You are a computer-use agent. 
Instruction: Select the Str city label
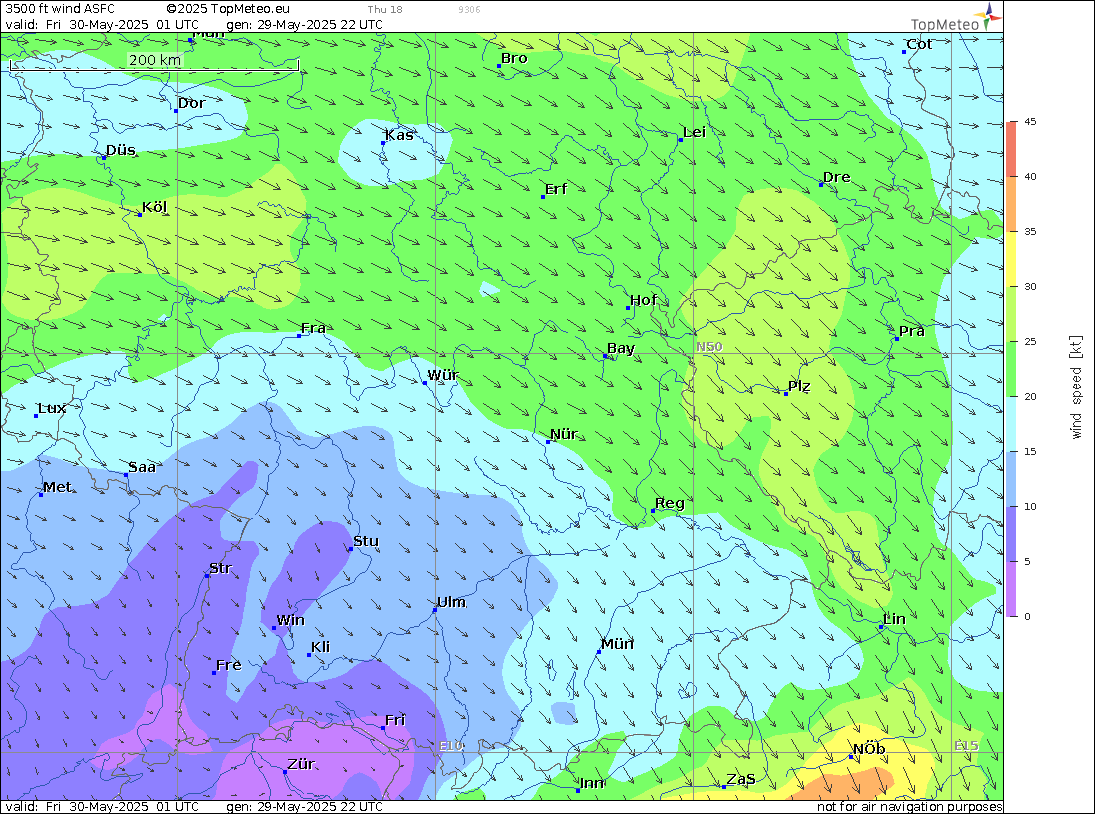pyautogui.click(x=221, y=568)
